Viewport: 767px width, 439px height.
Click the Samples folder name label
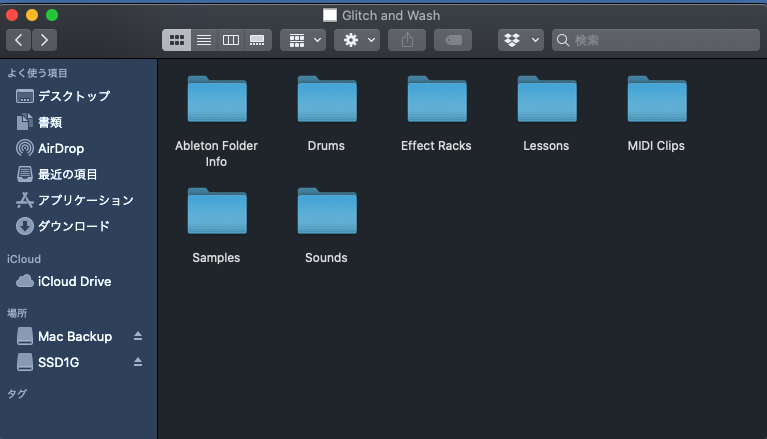coord(216,258)
